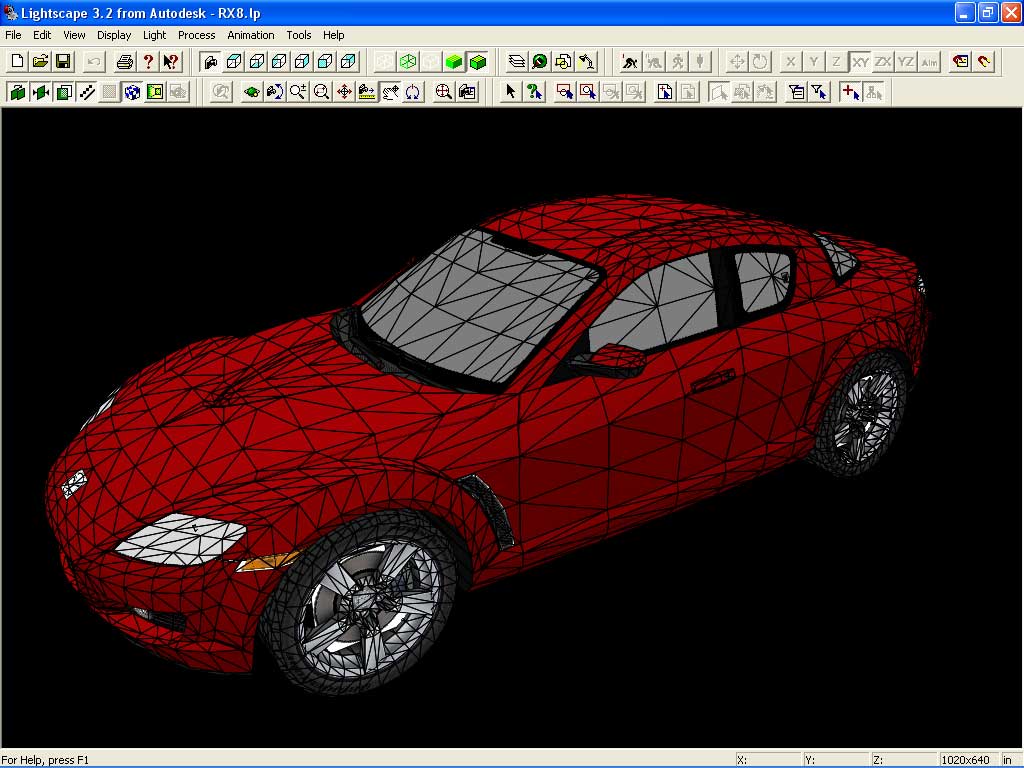
Task: Save the model using the floppy disk icon
Action: point(63,62)
